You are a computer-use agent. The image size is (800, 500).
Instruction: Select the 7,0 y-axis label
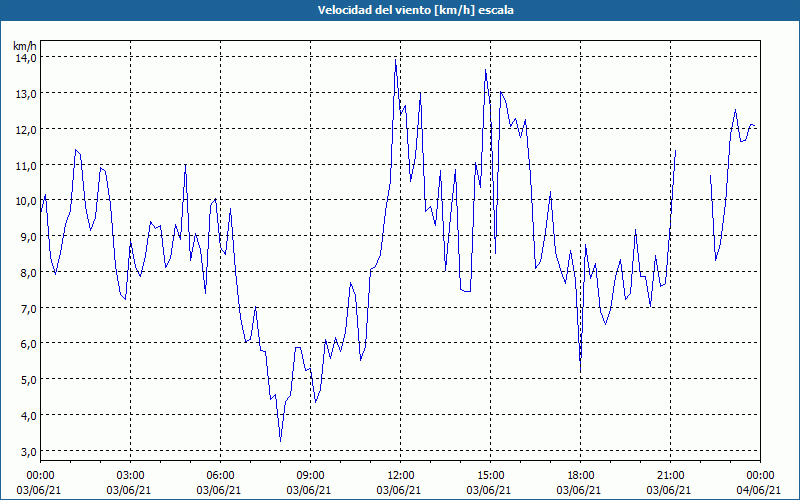28,308
